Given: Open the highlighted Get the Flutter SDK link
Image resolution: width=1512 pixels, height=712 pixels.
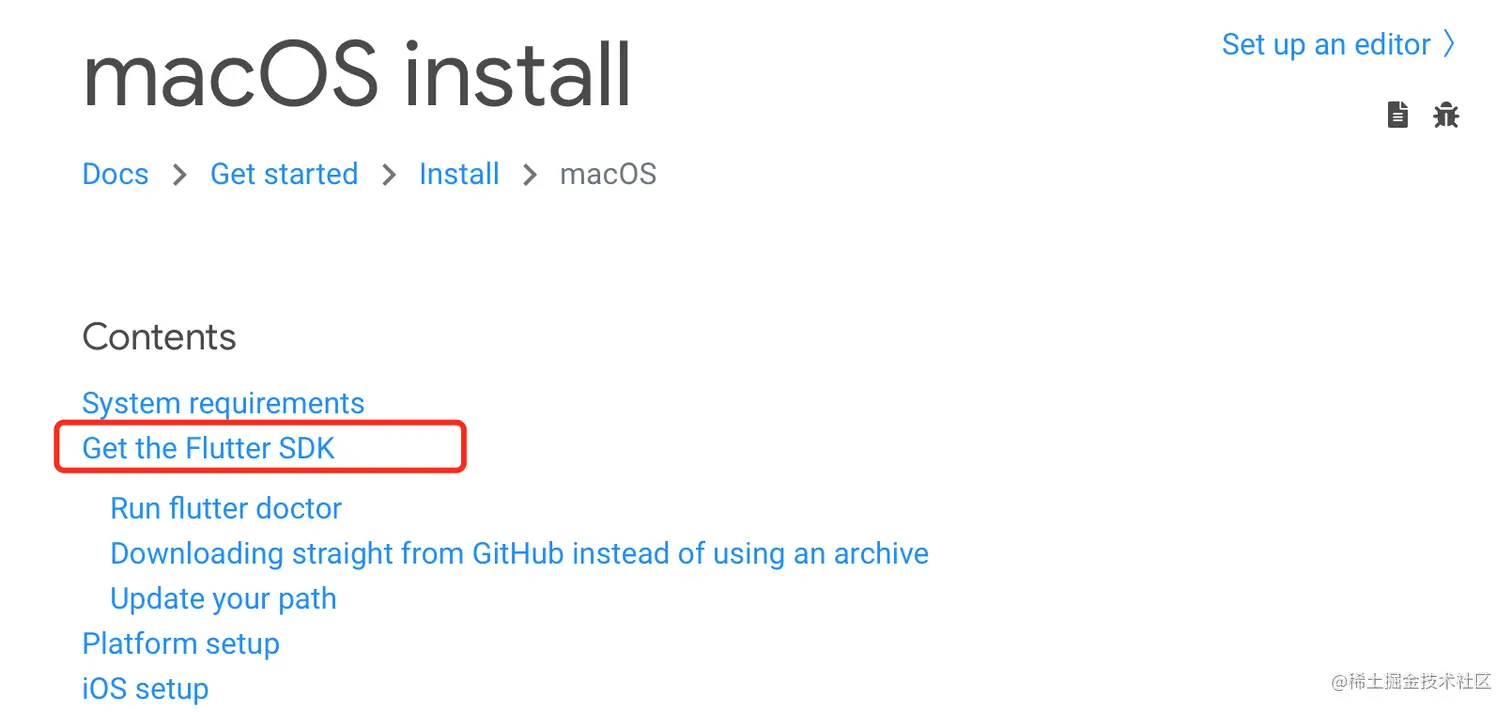Looking at the screenshot, I should coord(209,448).
